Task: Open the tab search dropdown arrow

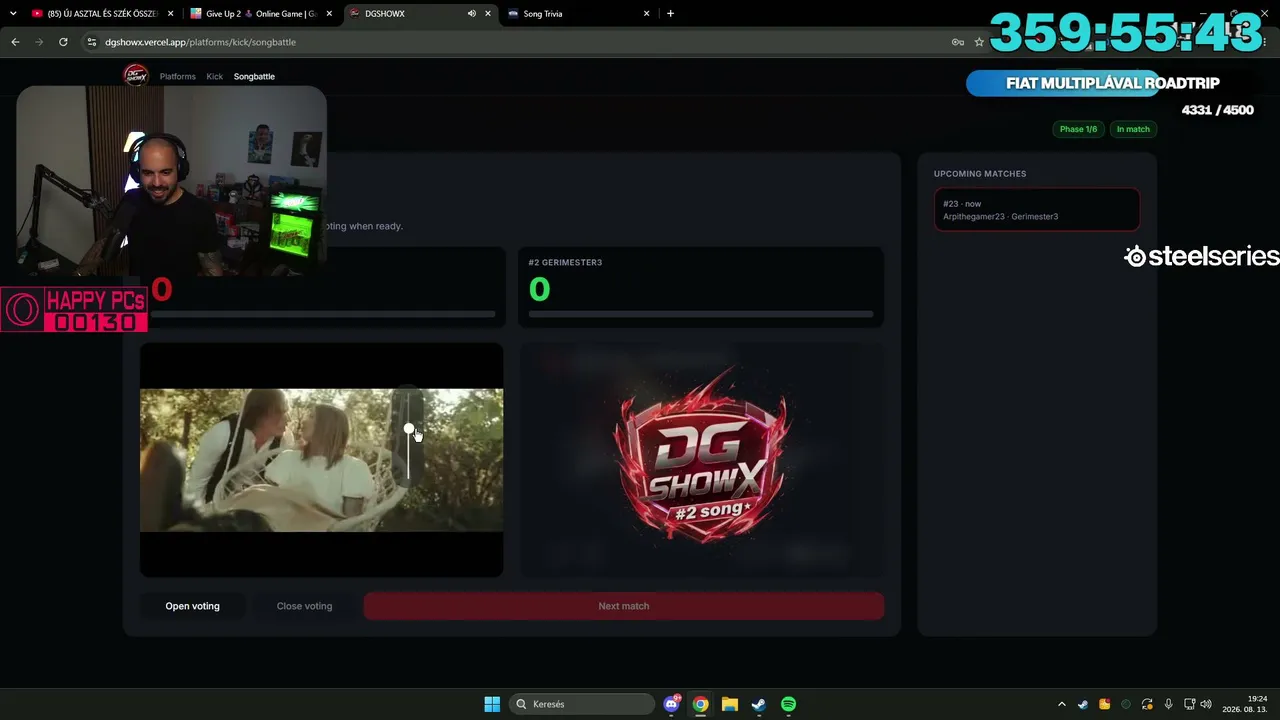Action: pyautogui.click(x=13, y=14)
